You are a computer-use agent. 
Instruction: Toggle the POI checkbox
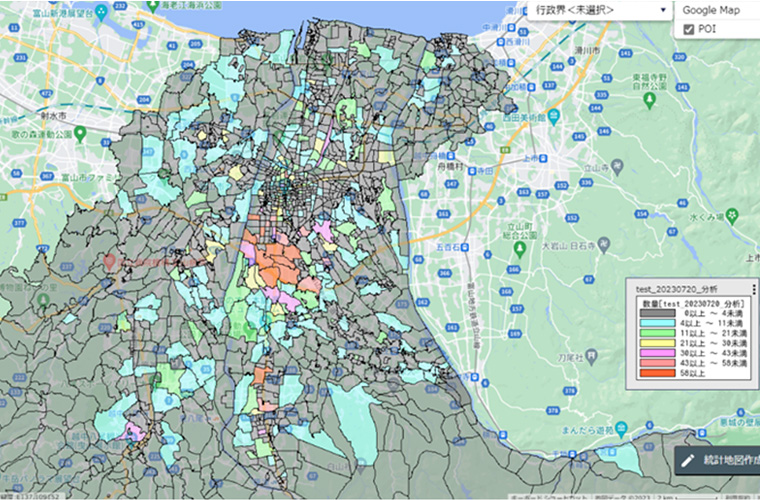pyautogui.click(x=689, y=31)
